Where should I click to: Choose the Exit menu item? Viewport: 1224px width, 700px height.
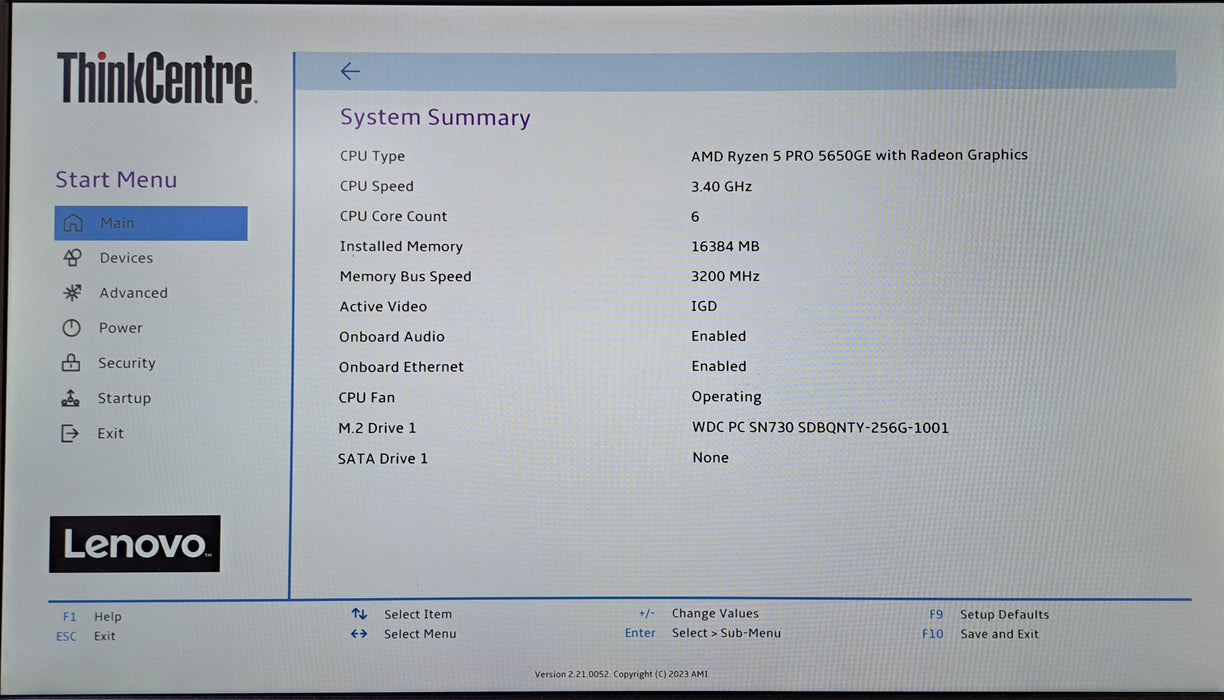click(110, 433)
